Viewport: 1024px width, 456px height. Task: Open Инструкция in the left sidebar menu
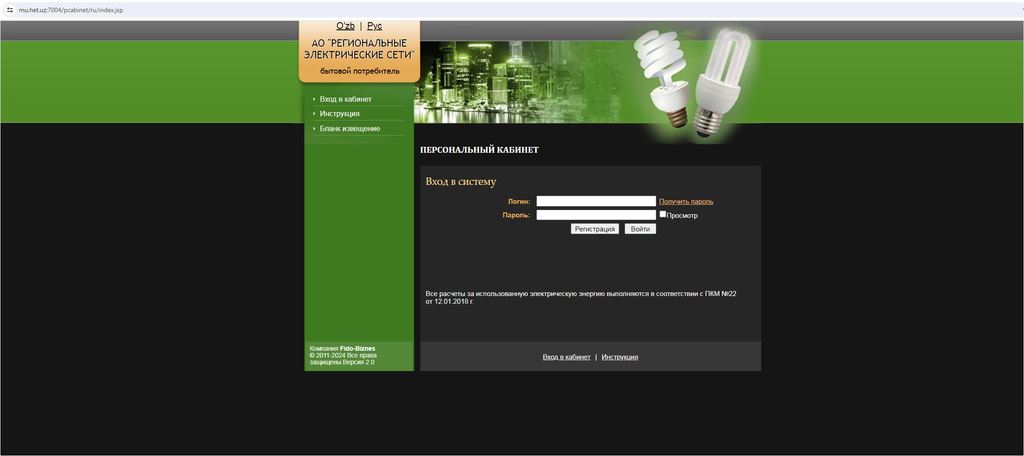click(x=339, y=114)
